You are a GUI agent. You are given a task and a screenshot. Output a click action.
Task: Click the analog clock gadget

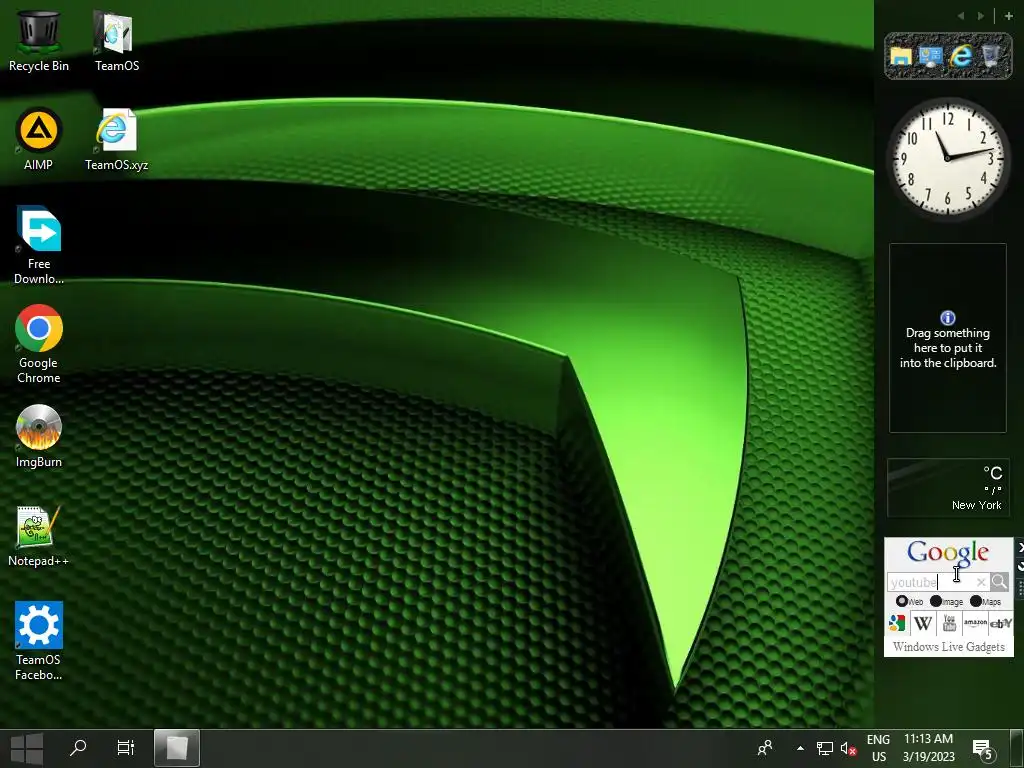coord(948,158)
